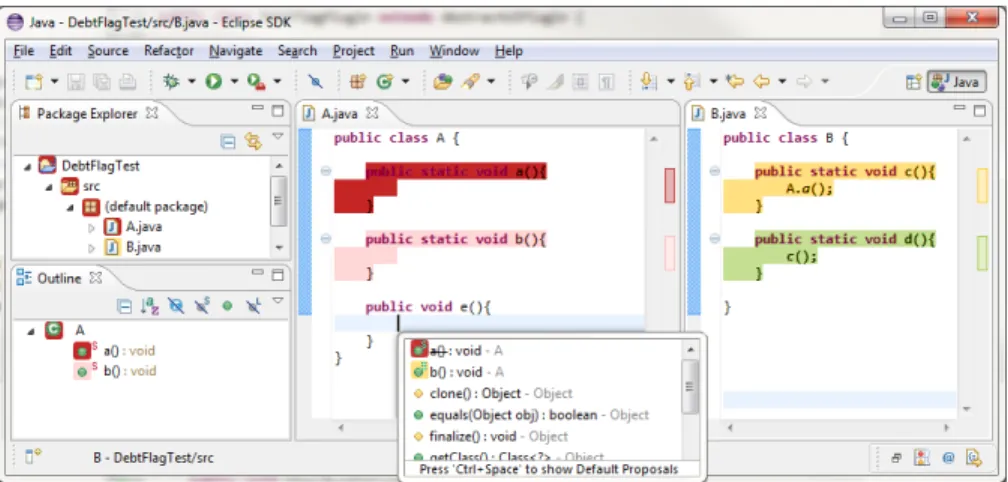Expand the A.java tree node
Screen dimensions: 1008x482
[x=91, y=227]
